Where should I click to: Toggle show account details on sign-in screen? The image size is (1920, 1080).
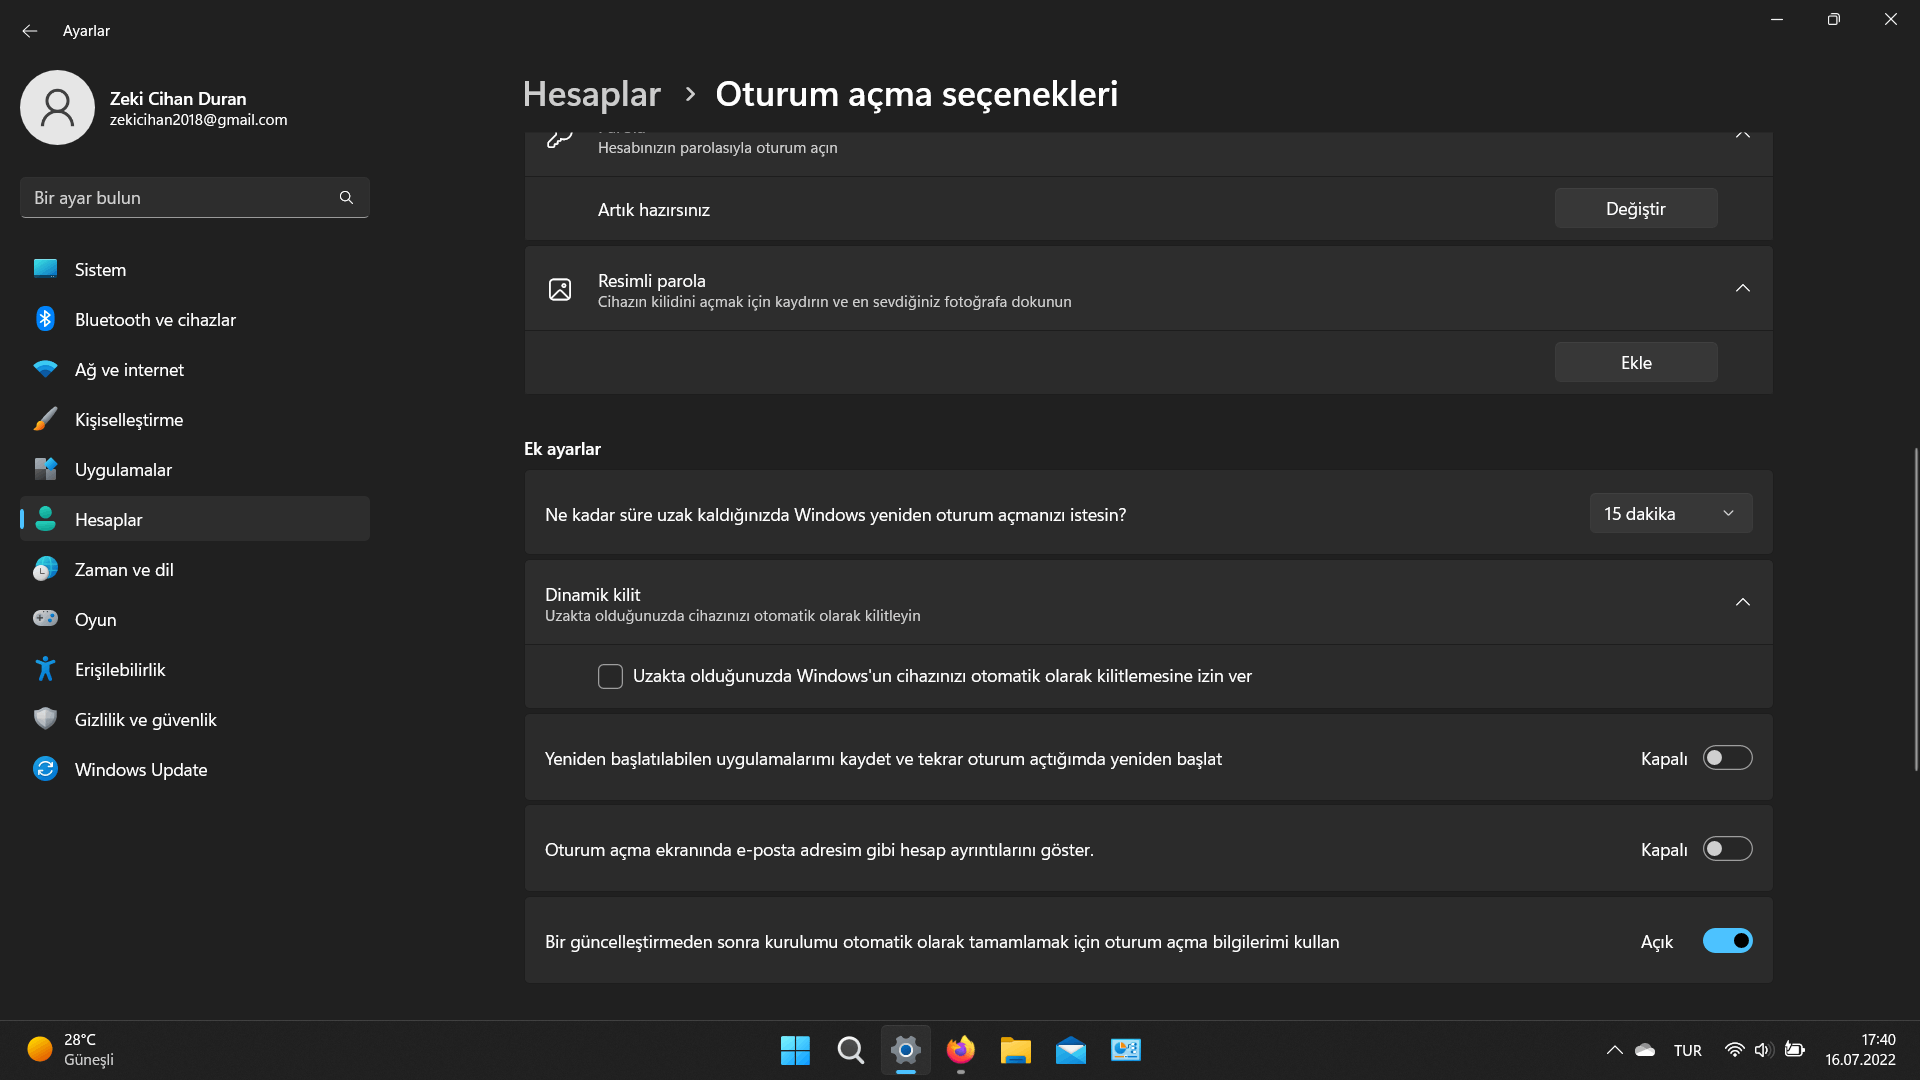click(1728, 849)
